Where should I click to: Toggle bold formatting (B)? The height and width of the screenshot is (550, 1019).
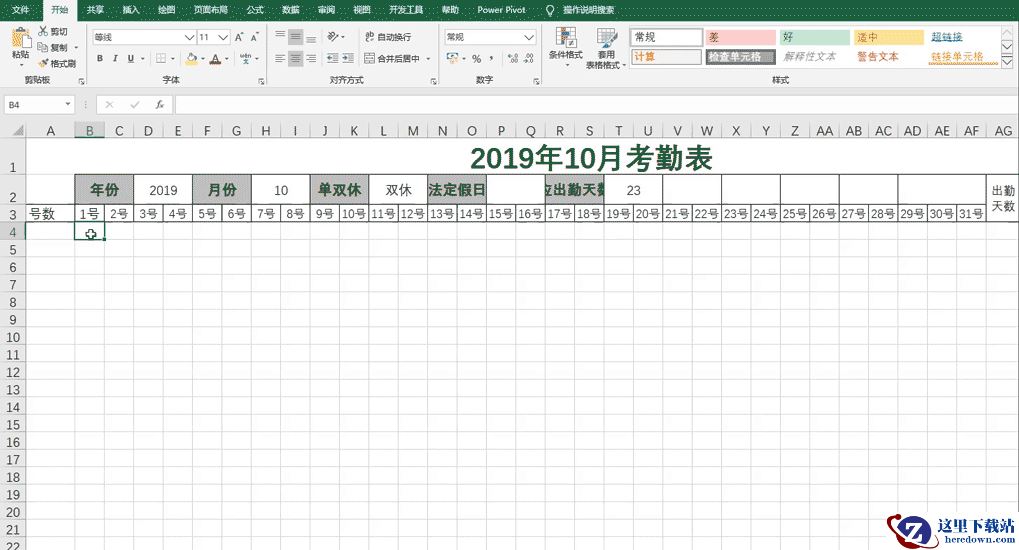tap(100, 59)
